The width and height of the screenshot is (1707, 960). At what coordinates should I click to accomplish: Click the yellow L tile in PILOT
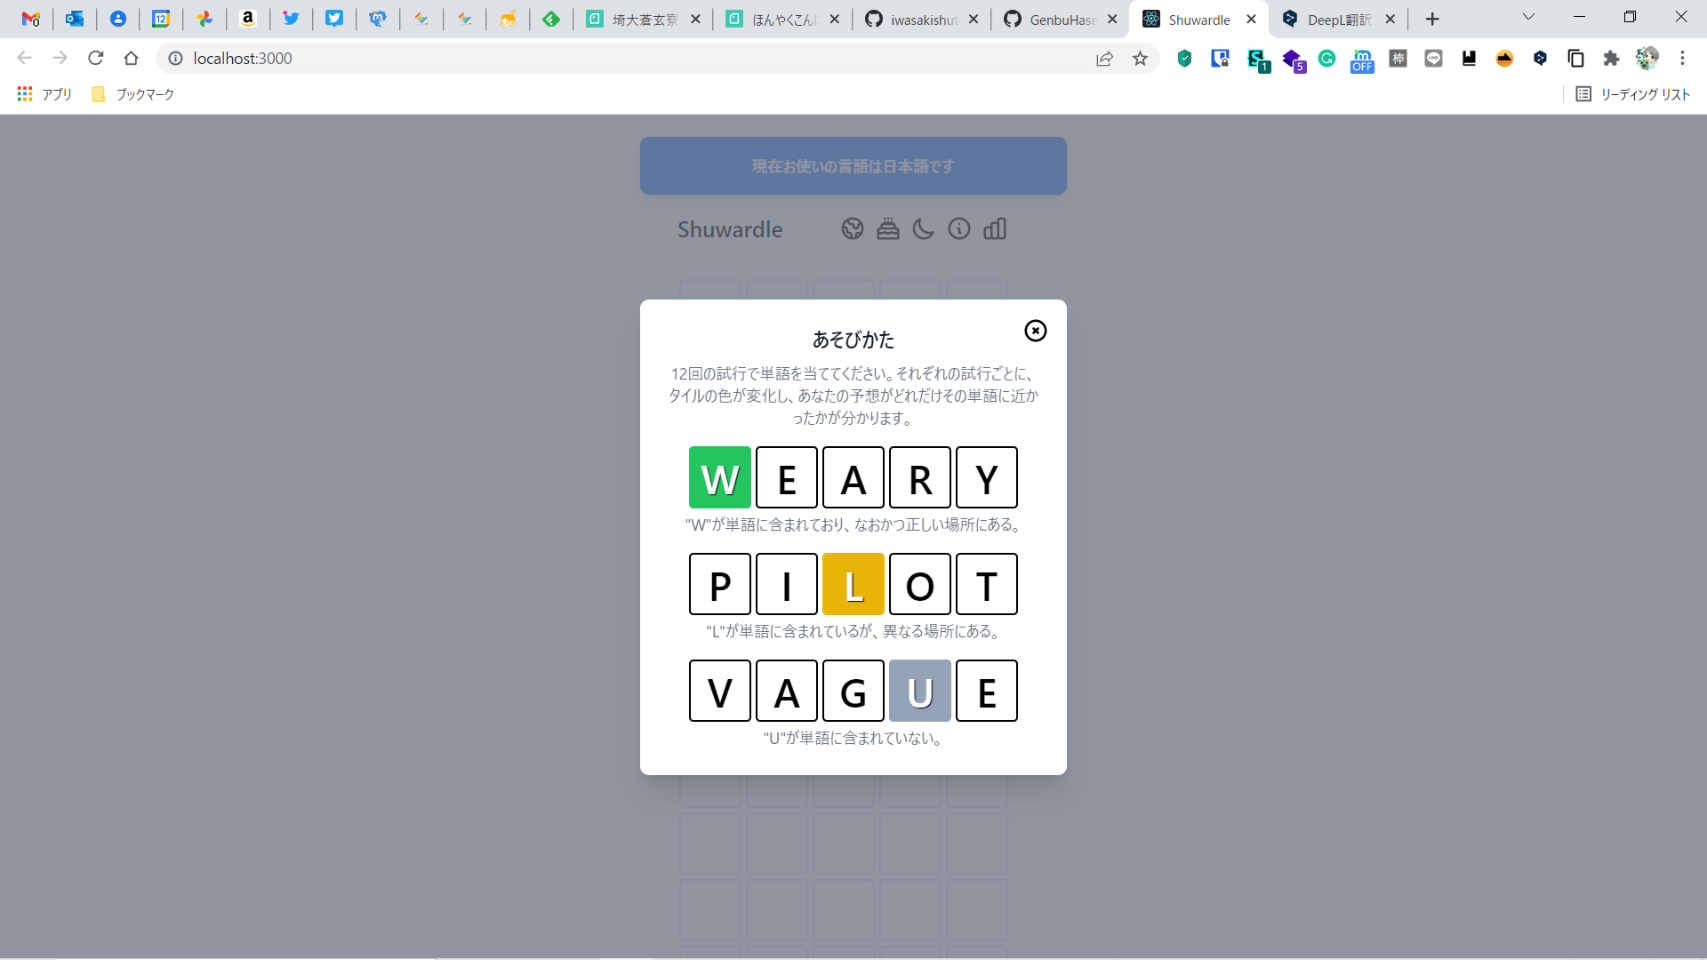(x=853, y=584)
